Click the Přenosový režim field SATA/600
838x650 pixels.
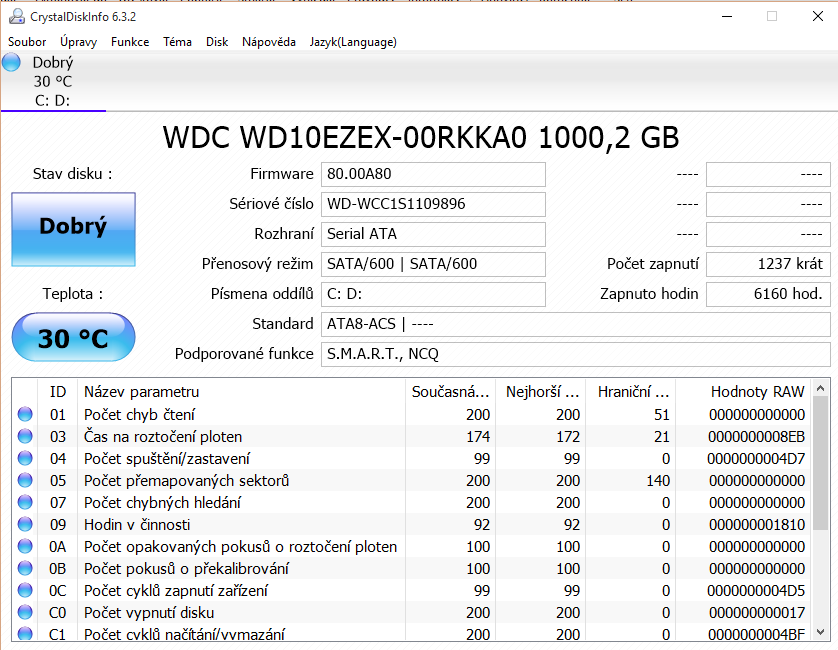[x=433, y=264]
